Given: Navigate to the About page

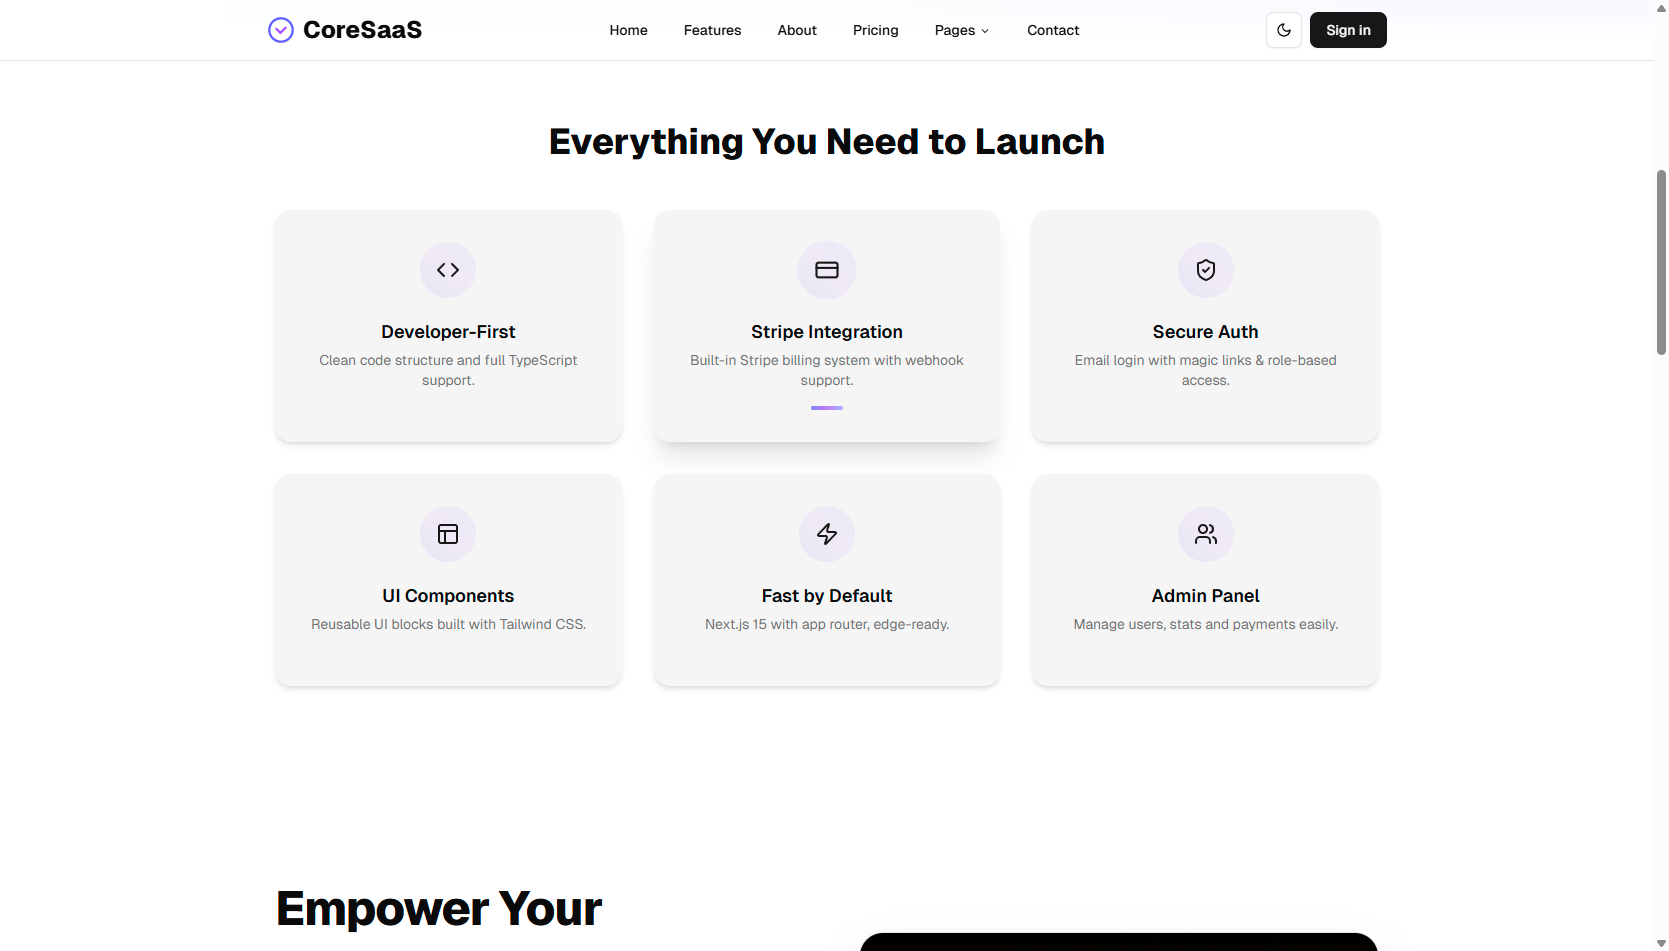Looking at the screenshot, I should (x=797, y=30).
